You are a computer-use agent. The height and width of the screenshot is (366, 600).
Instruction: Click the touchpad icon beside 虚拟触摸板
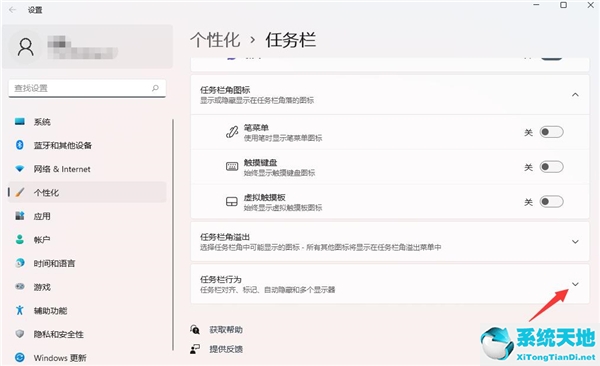[232, 202]
